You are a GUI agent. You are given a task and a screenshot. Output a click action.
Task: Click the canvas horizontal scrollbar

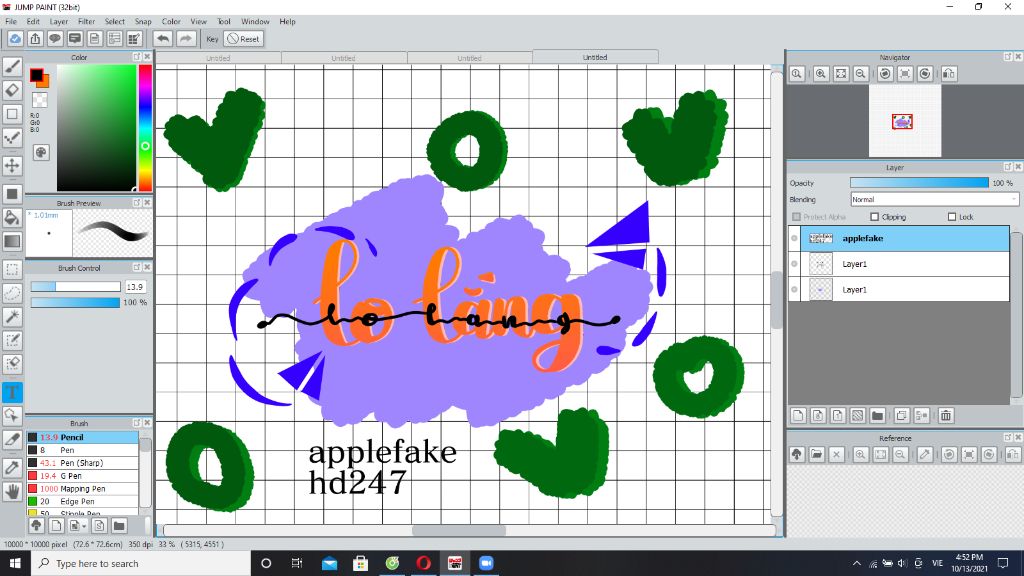click(458, 530)
